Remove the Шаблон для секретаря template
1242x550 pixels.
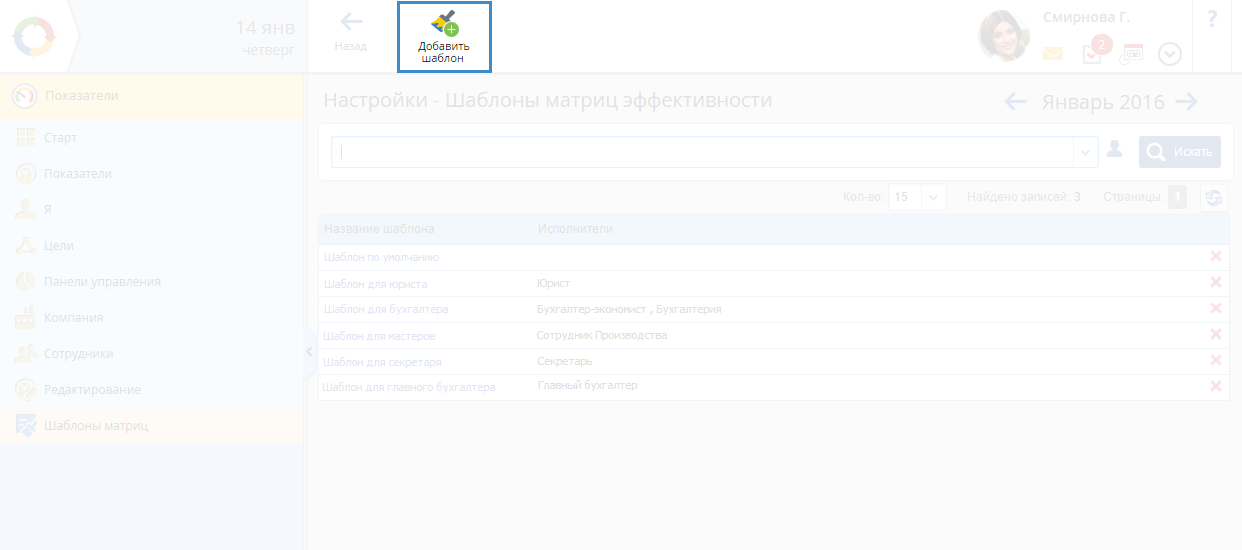pos(1216,361)
